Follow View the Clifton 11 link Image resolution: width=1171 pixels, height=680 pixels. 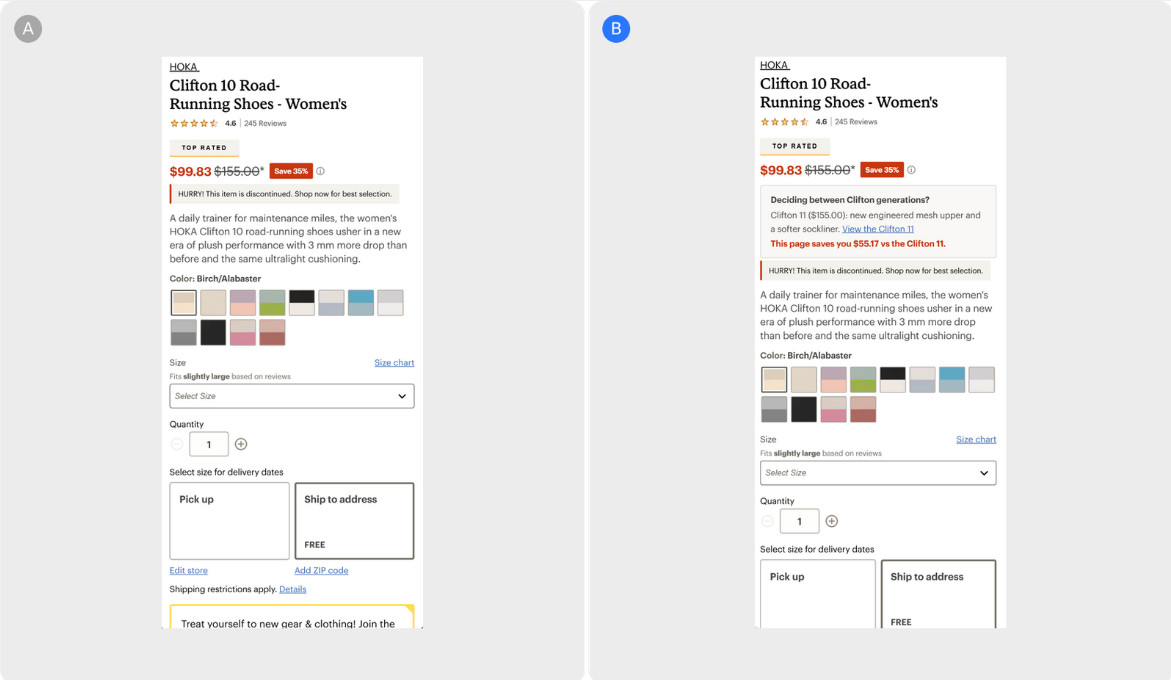tap(878, 229)
